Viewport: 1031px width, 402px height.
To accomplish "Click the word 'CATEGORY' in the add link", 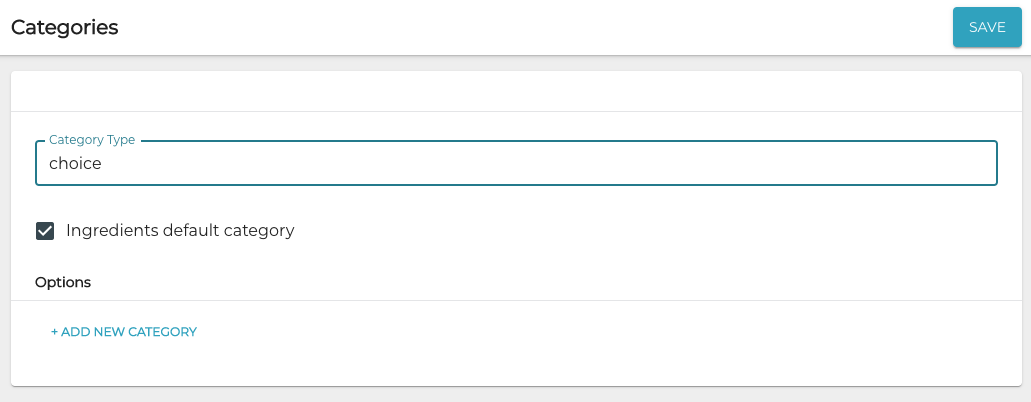I will pyautogui.click(x=161, y=332).
